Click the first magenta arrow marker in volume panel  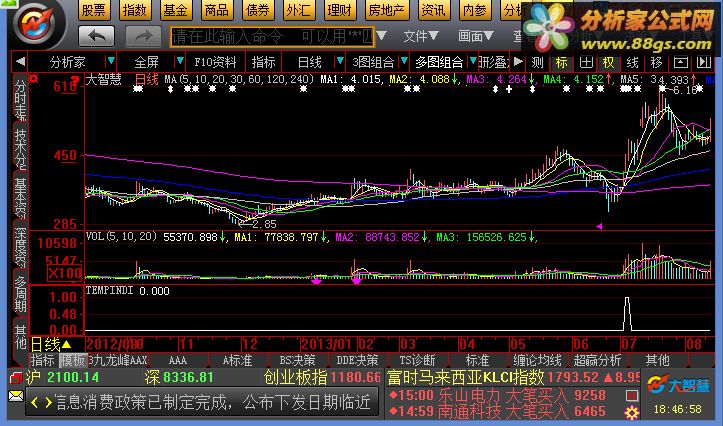click(x=316, y=280)
